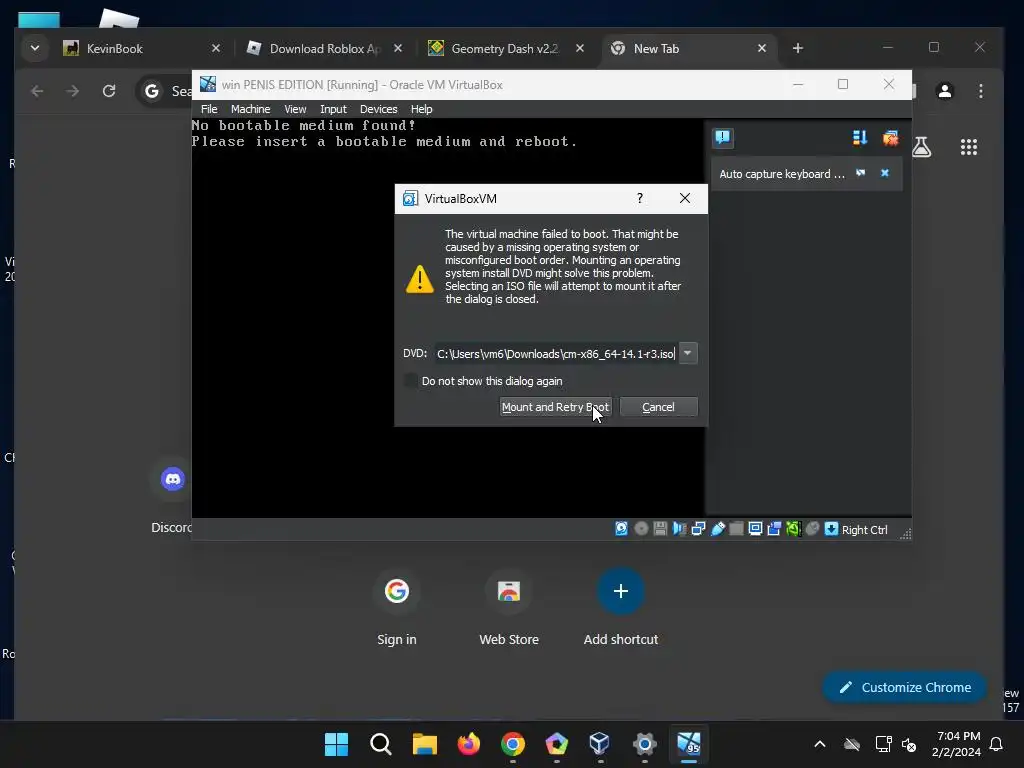Open the network adapters indicator icon
This screenshot has width=1024, height=768.
tap(698, 529)
